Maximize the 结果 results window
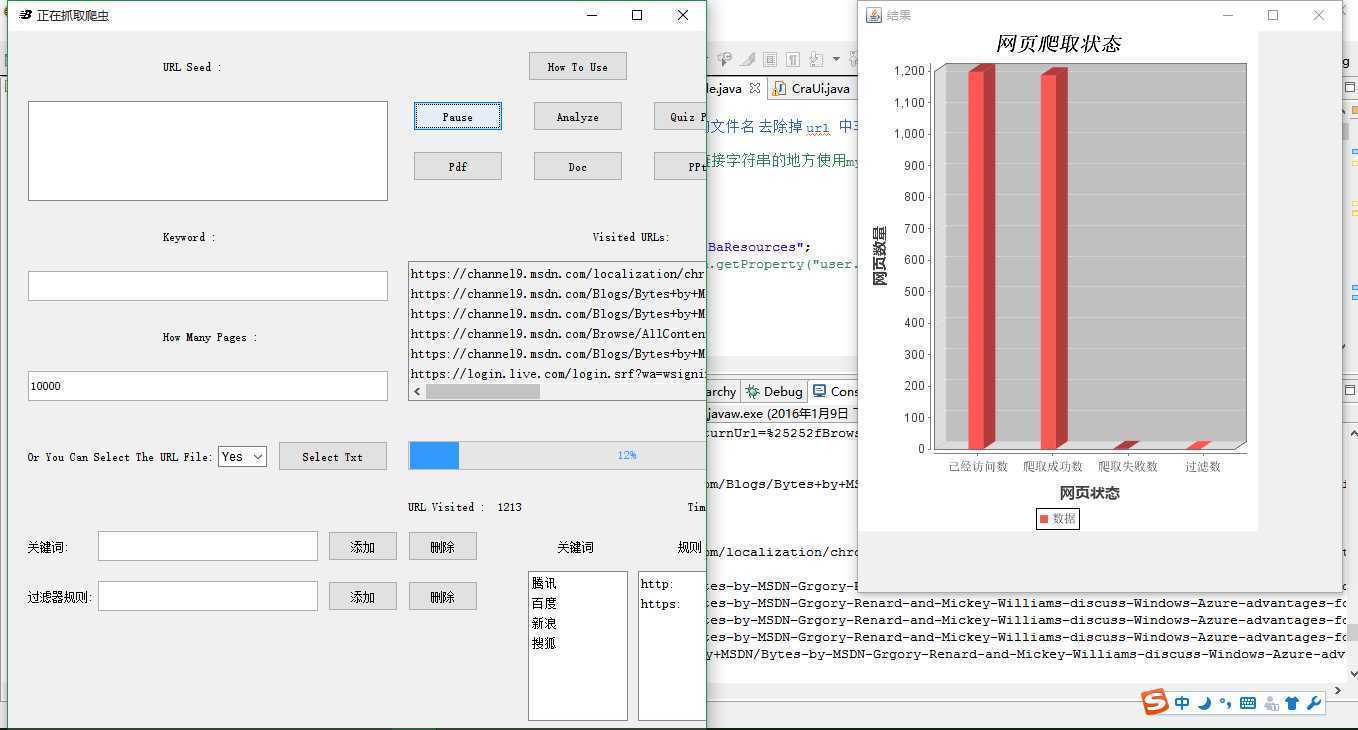The width and height of the screenshot is (1358, 730). (1272, 15)
